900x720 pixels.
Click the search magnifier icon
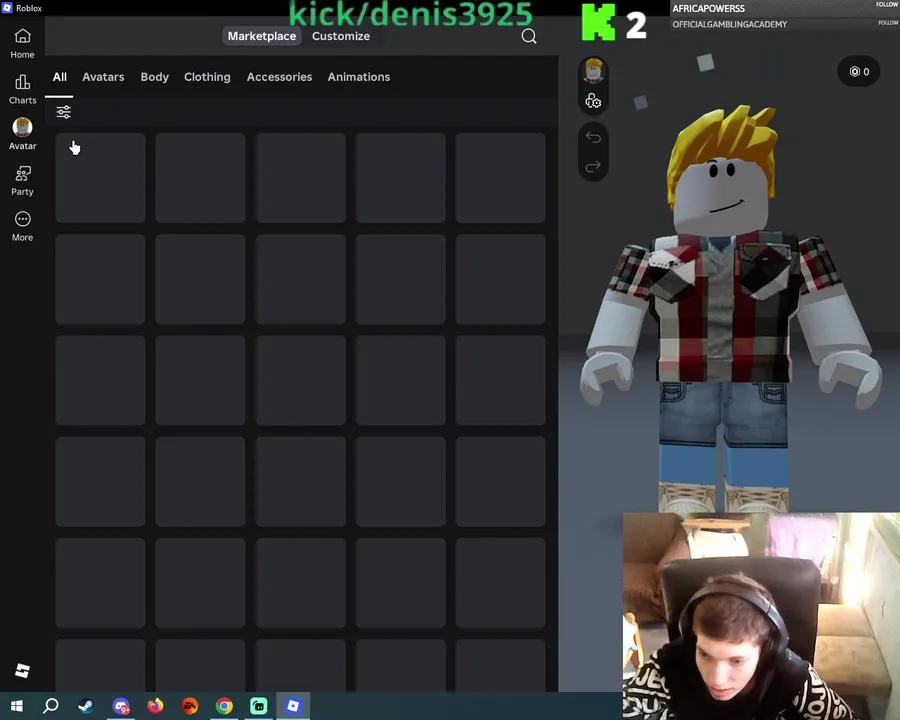pyautogui.click(x=529, y=37)
